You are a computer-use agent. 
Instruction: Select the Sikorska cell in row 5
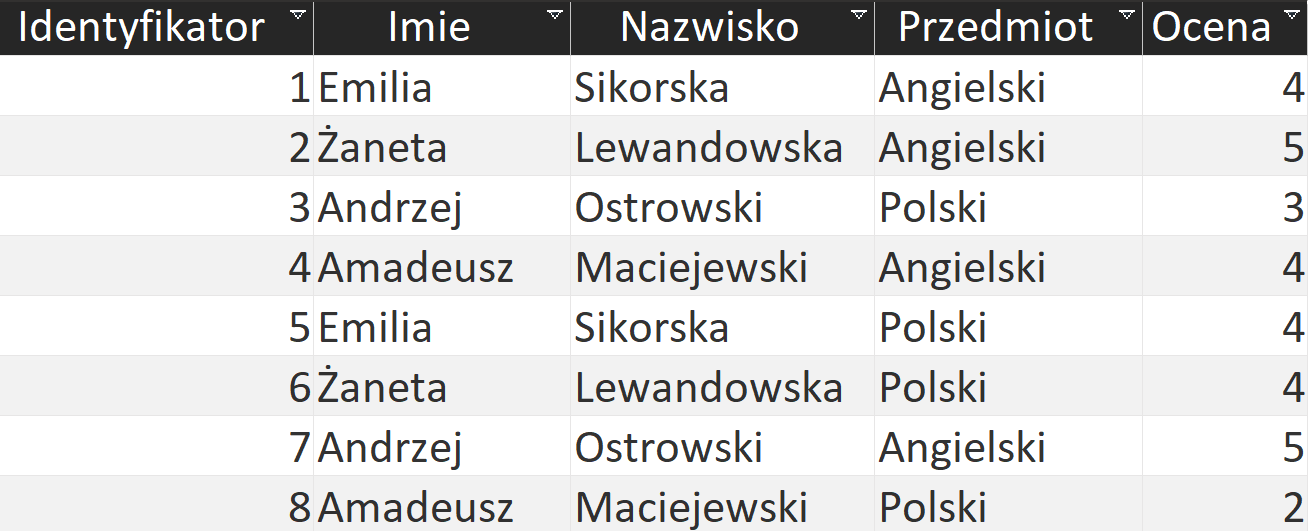click(x=722, y=327)
